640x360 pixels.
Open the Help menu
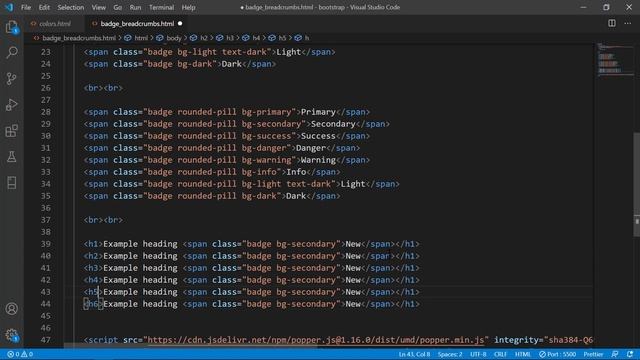tap(188, 7)
